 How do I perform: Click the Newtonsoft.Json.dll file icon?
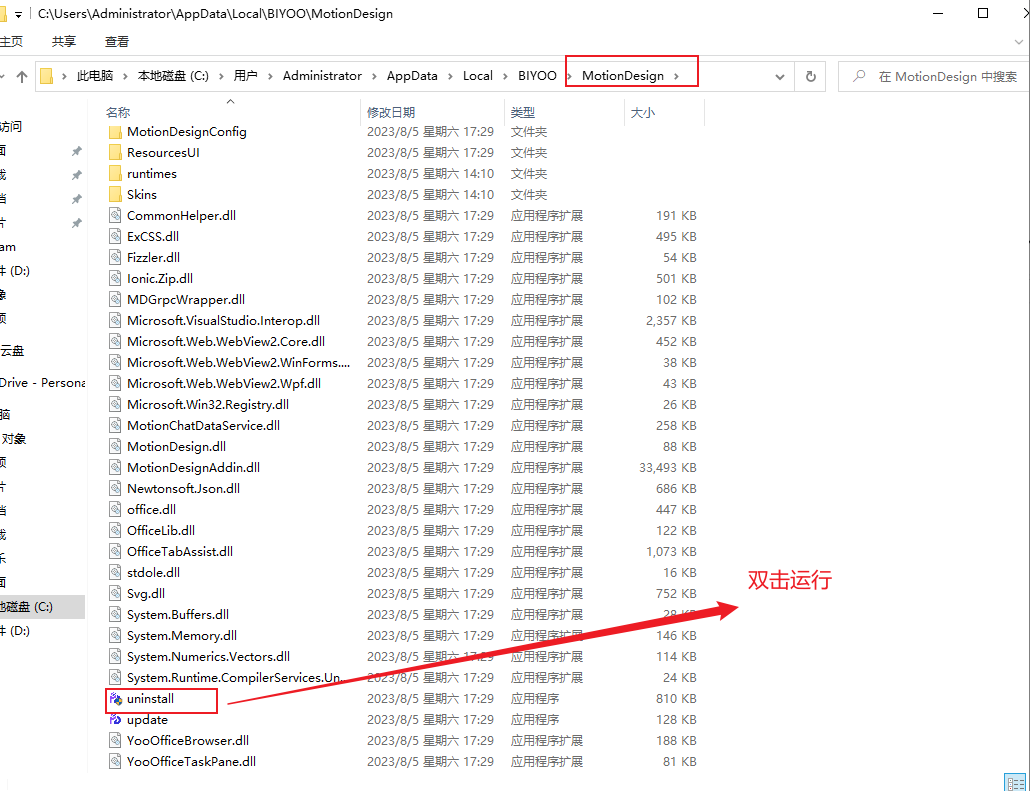click(115, 489)
